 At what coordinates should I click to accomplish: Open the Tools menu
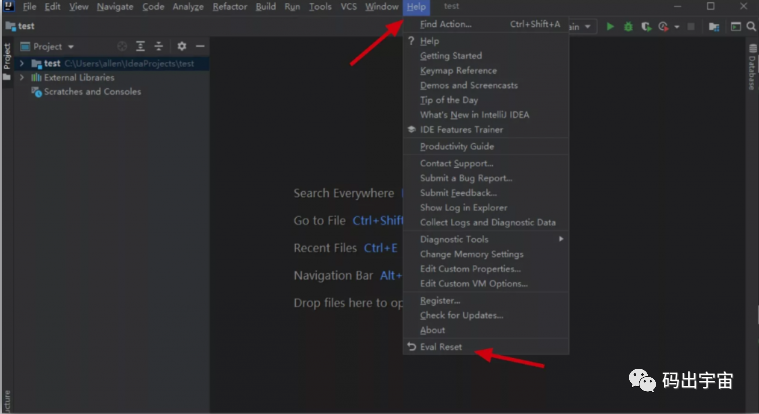click(320, 7)
